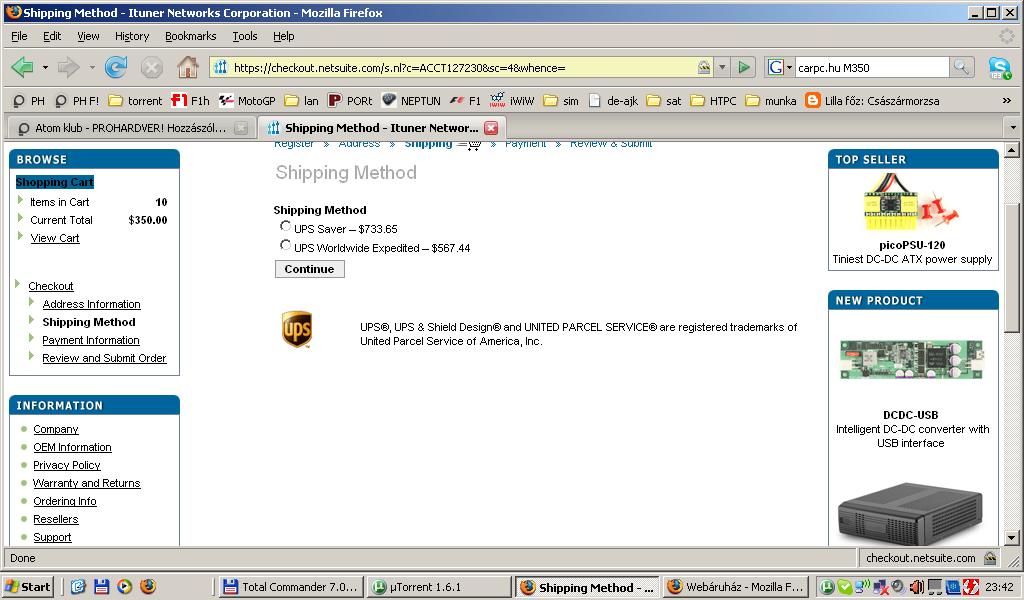This screenshot has width=1024, height=600.
Task: Open the Bookmarks menu
Action: (x=191, y=36)
